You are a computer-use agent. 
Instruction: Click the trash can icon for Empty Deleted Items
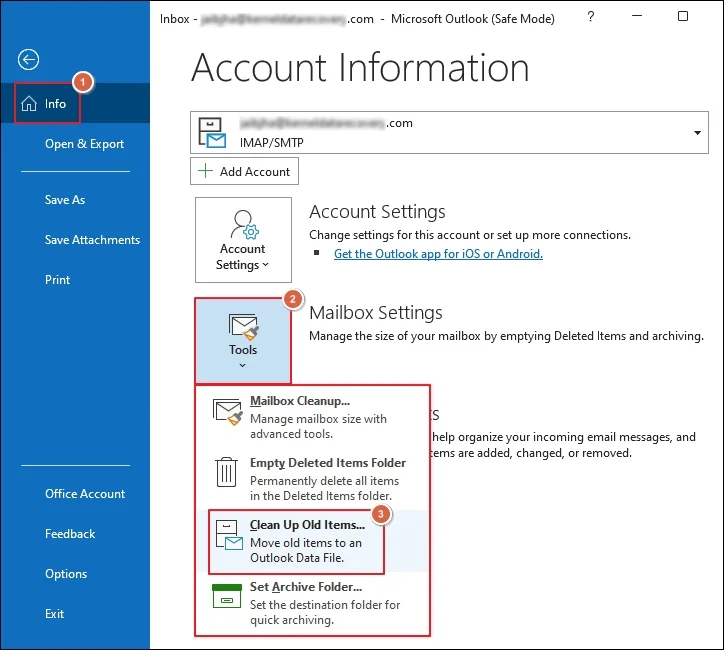[226, 472]
